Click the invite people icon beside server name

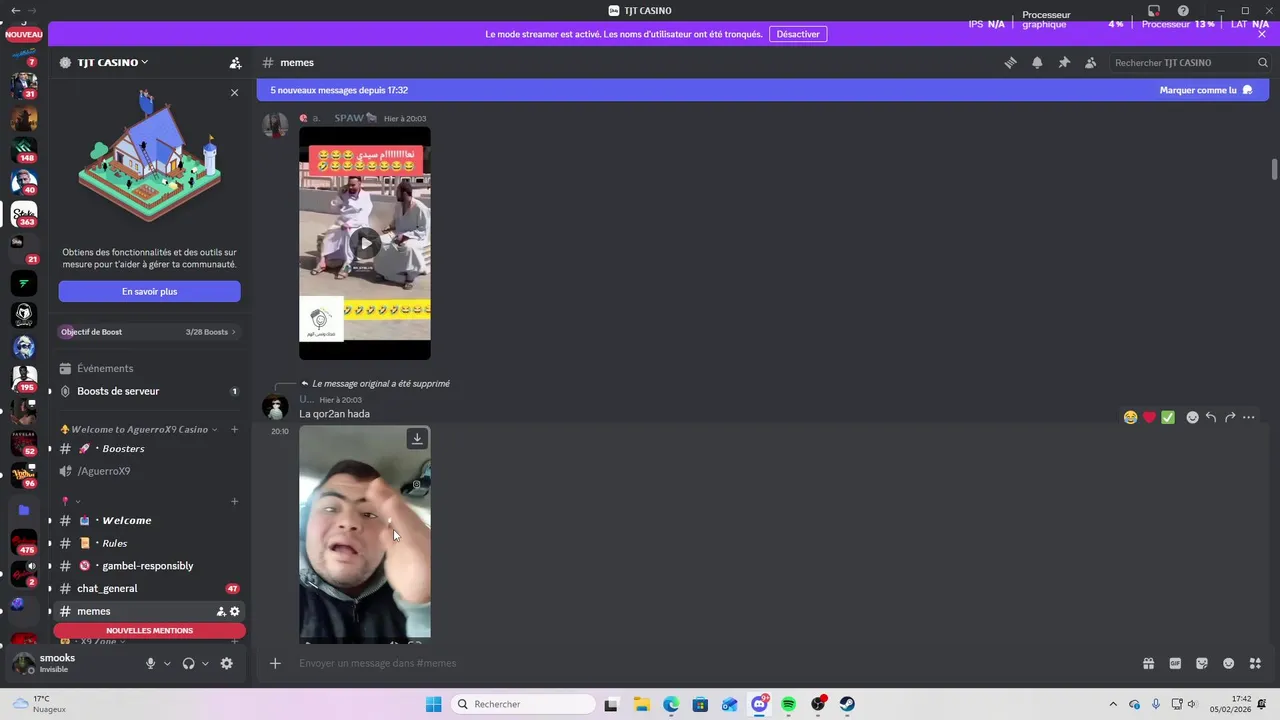[x=235, y=62]
